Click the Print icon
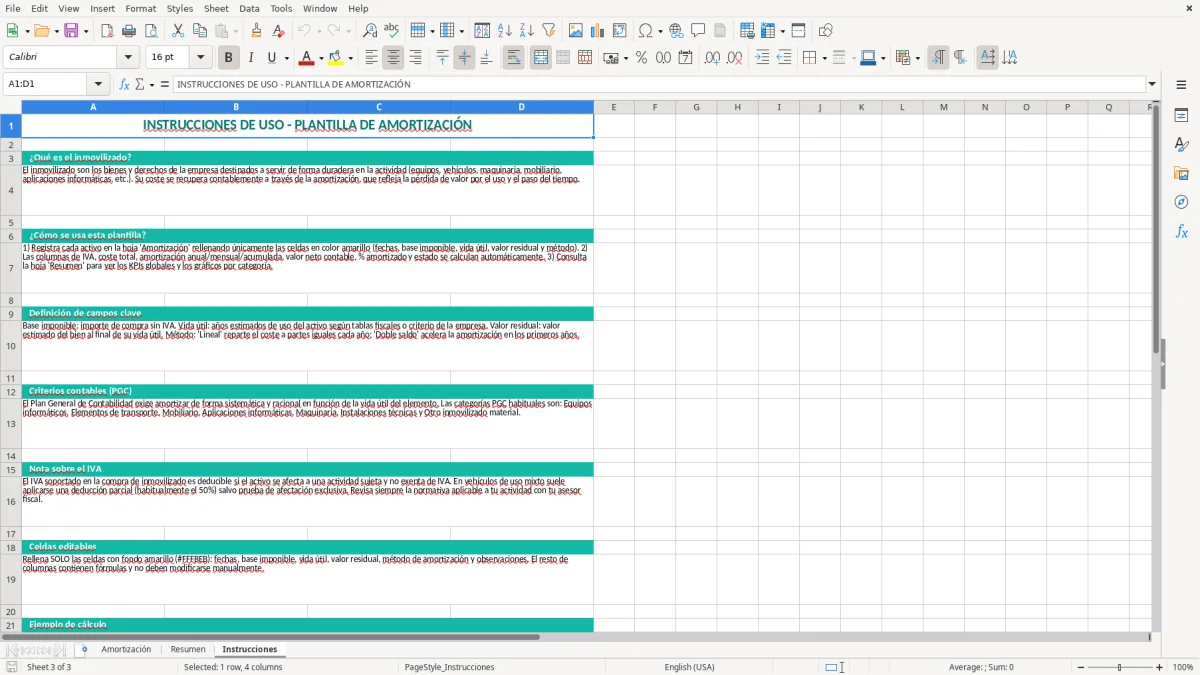Image resolution: width=1200 pixels, height=675 pixels. click(x=129, y=31)
